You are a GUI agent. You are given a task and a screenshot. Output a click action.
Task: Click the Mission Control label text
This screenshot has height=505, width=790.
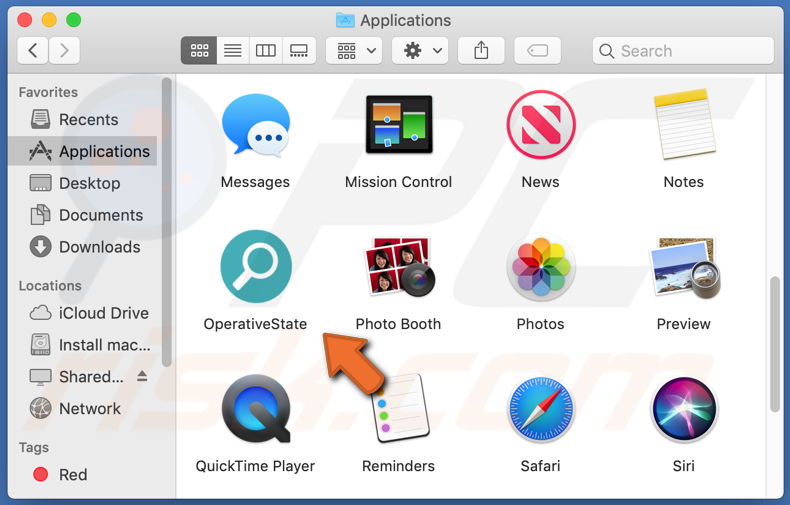pos(399,181)
